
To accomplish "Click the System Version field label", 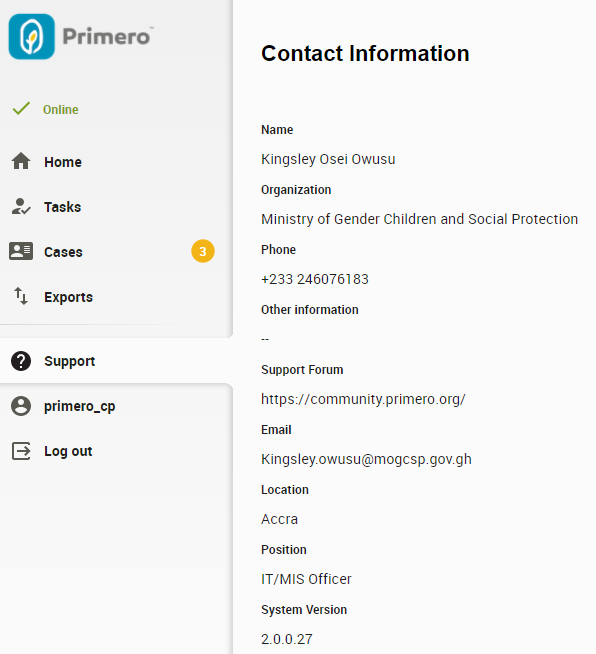I will [304, 610].
